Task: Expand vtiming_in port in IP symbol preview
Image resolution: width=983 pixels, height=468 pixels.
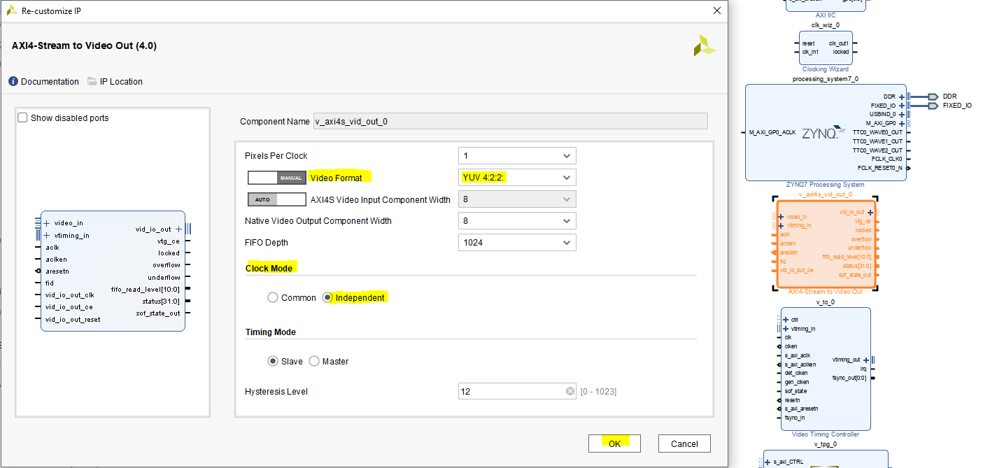Action: [46, 236]
